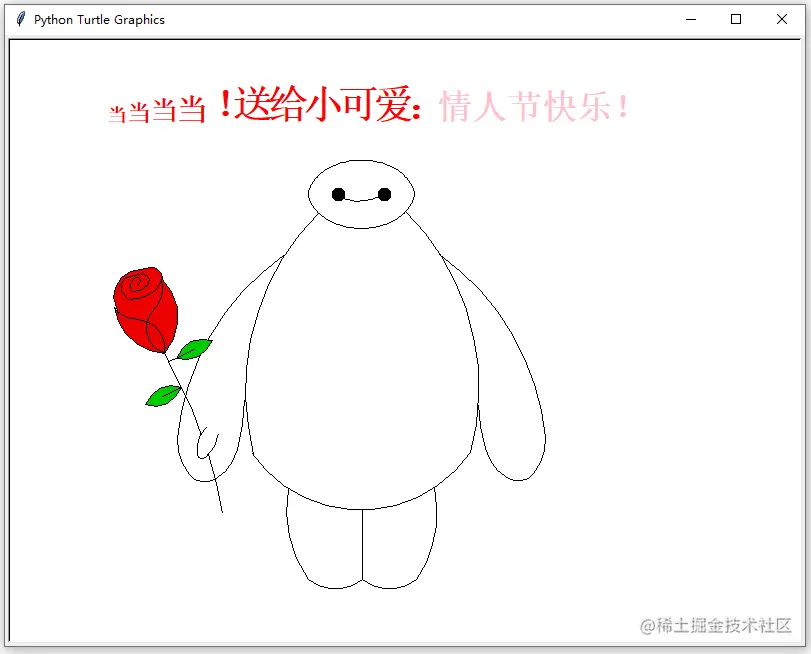Click the pink text "情人节快乐!"
This screenshot has width=811, height=654.
pos(534,106)
